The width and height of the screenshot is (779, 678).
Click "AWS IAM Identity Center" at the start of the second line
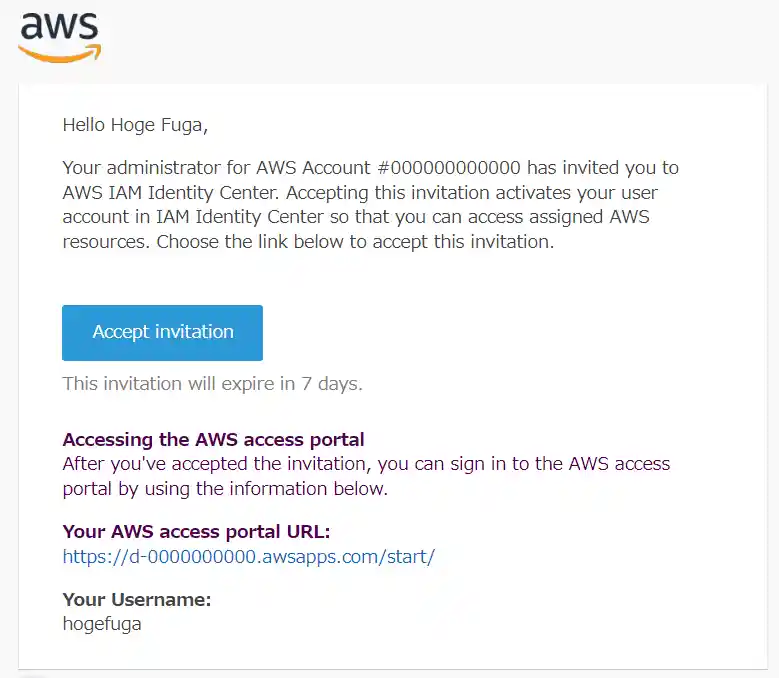164,192
